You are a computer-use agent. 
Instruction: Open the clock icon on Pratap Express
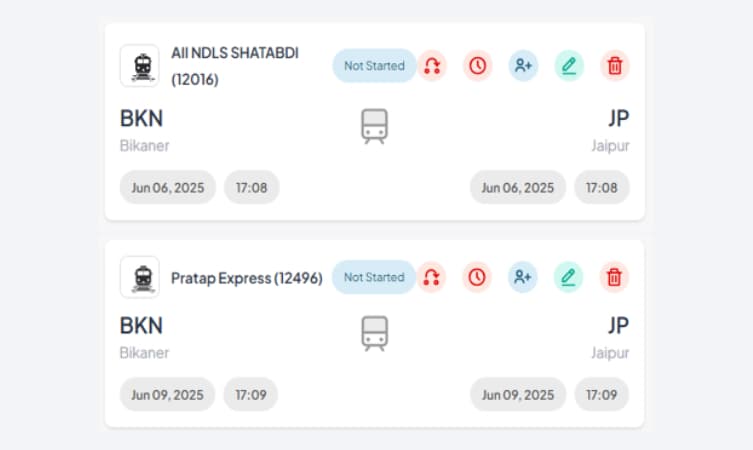477,277
